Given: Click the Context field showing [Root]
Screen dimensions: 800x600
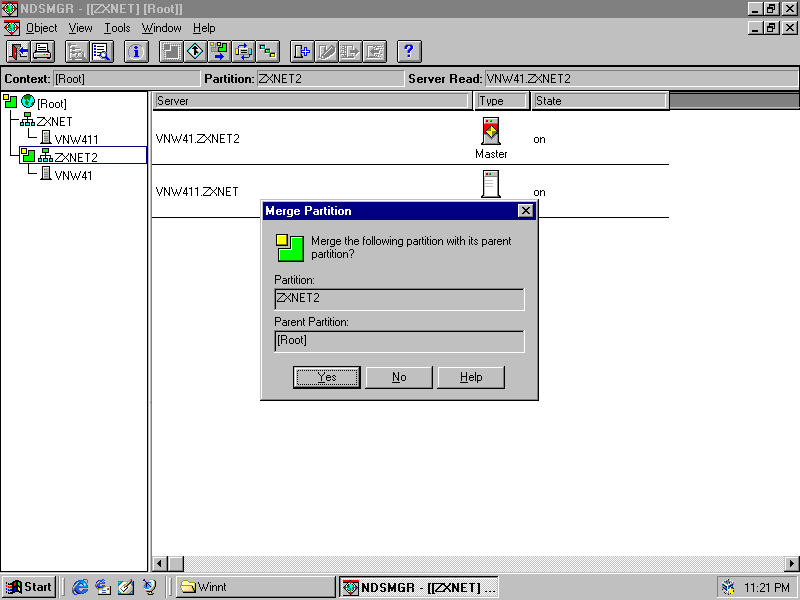Looking at the screenshot, I should coord(127,79).
